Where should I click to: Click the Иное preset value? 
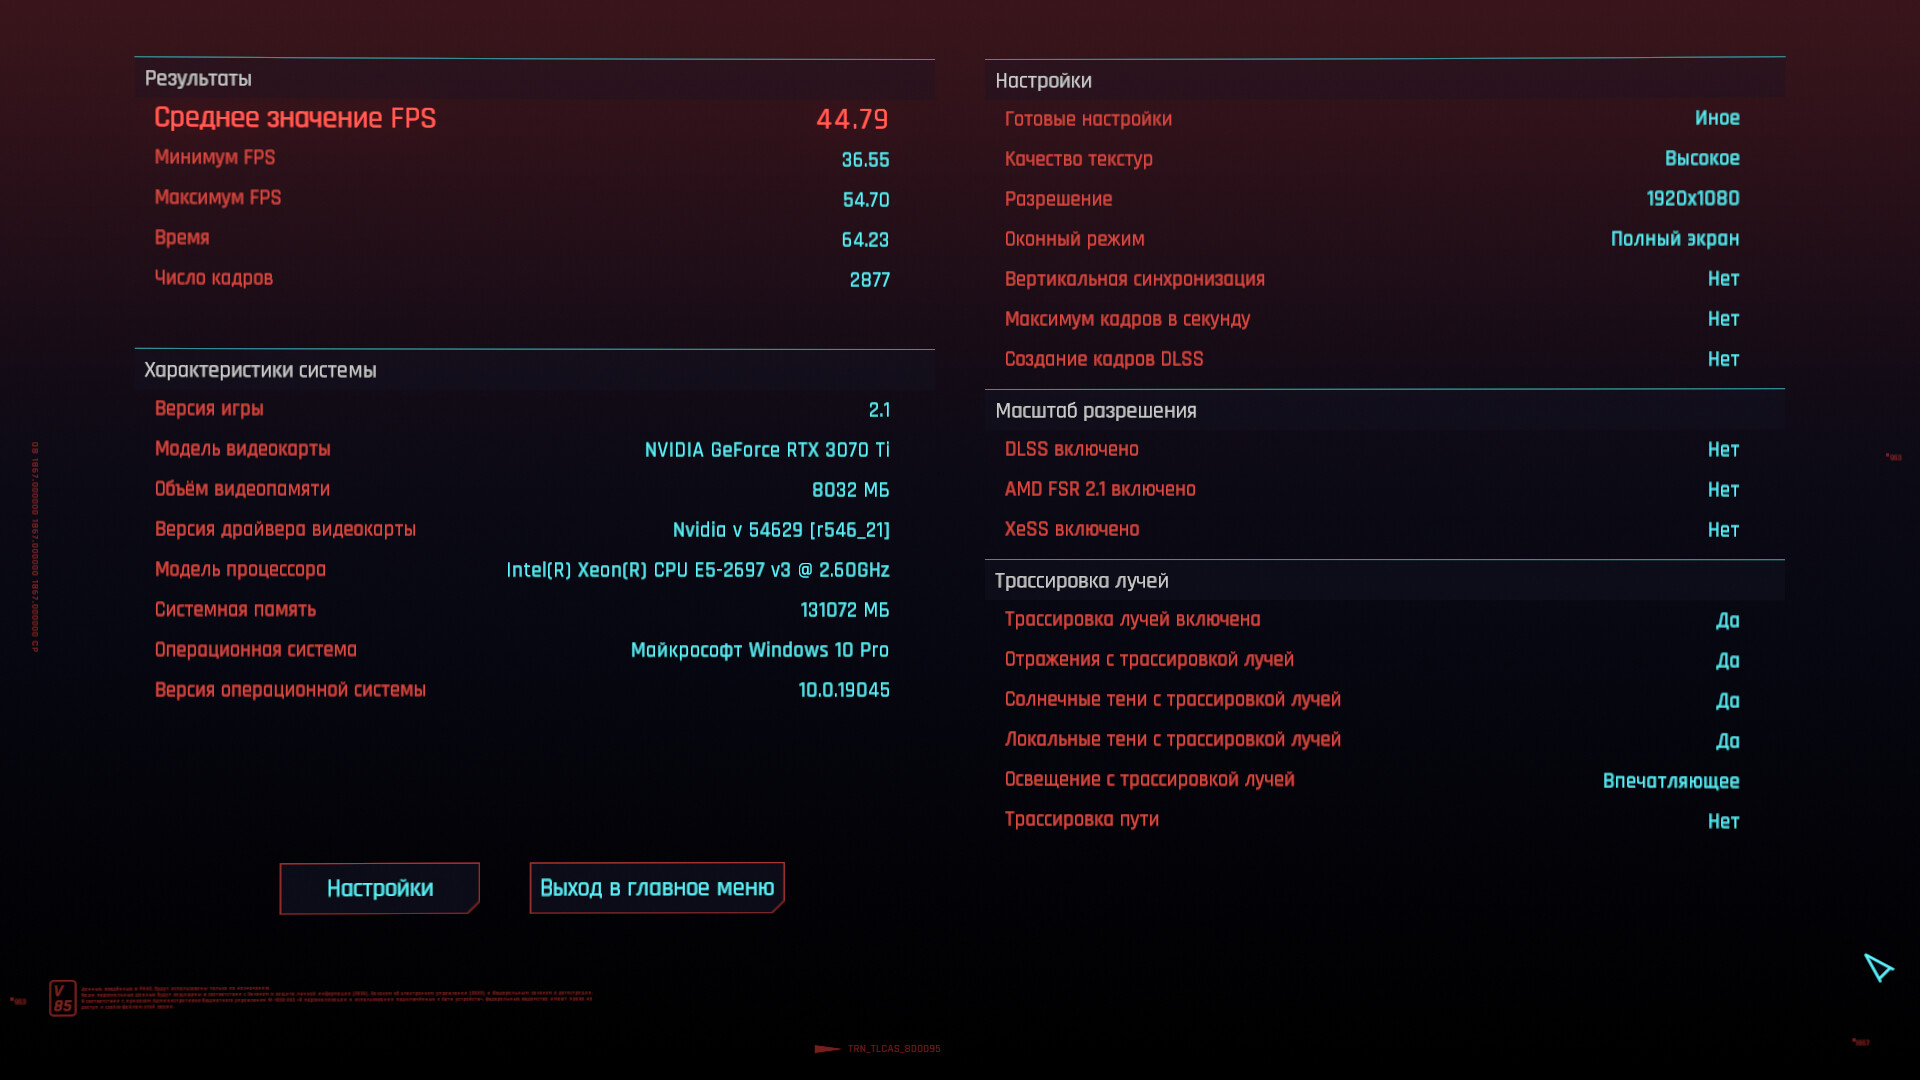coord(1716,118)
